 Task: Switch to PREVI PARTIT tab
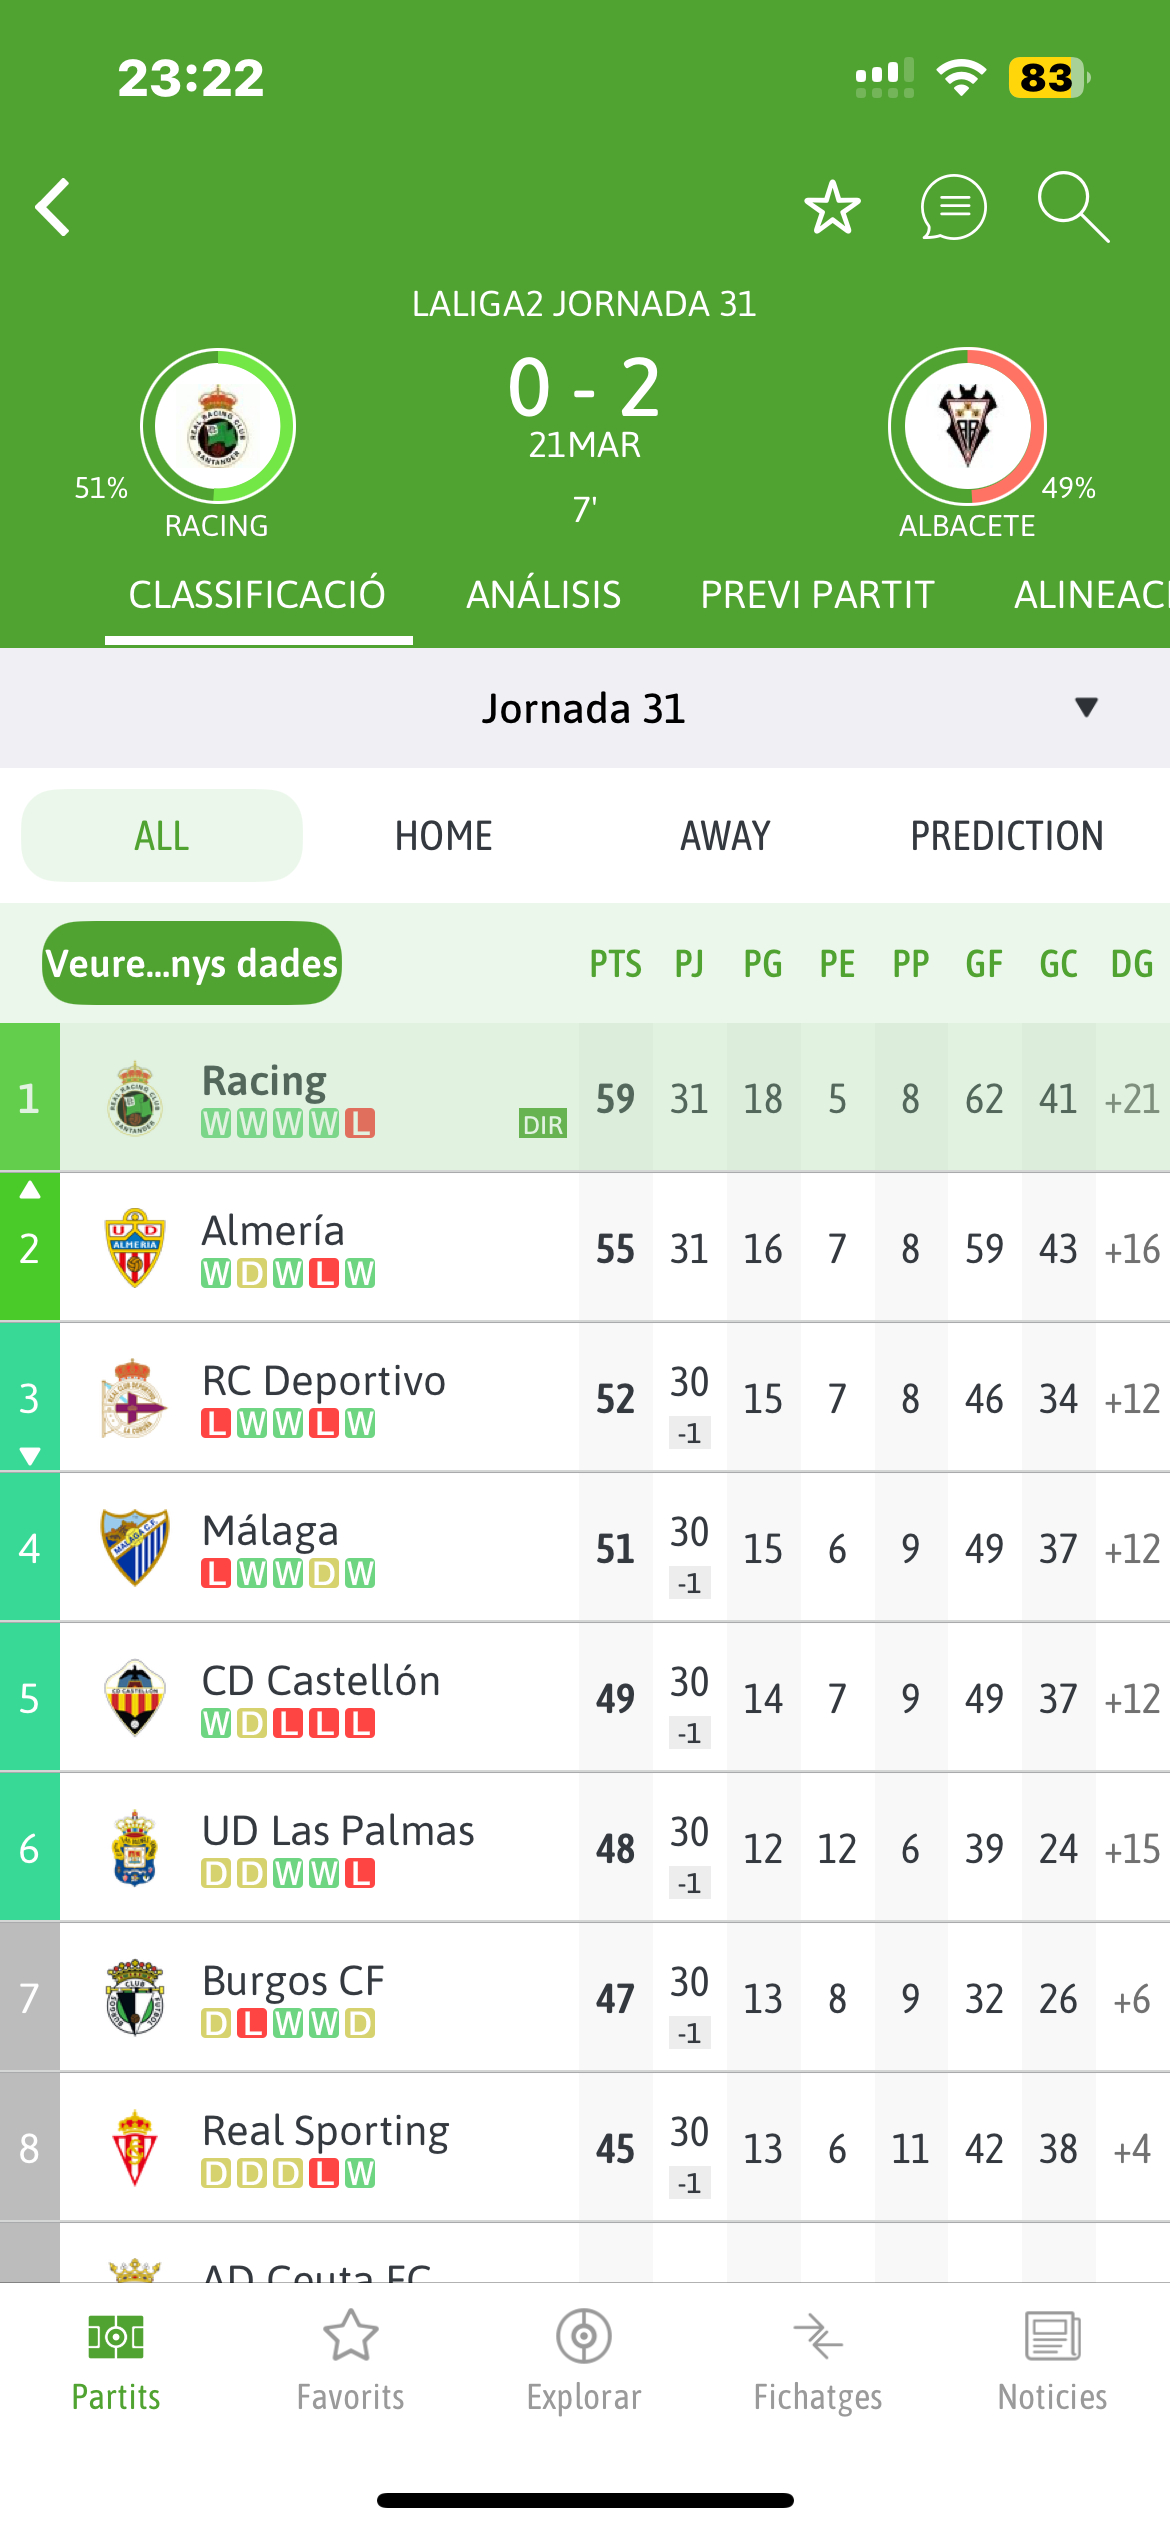[x=817, y=595]
